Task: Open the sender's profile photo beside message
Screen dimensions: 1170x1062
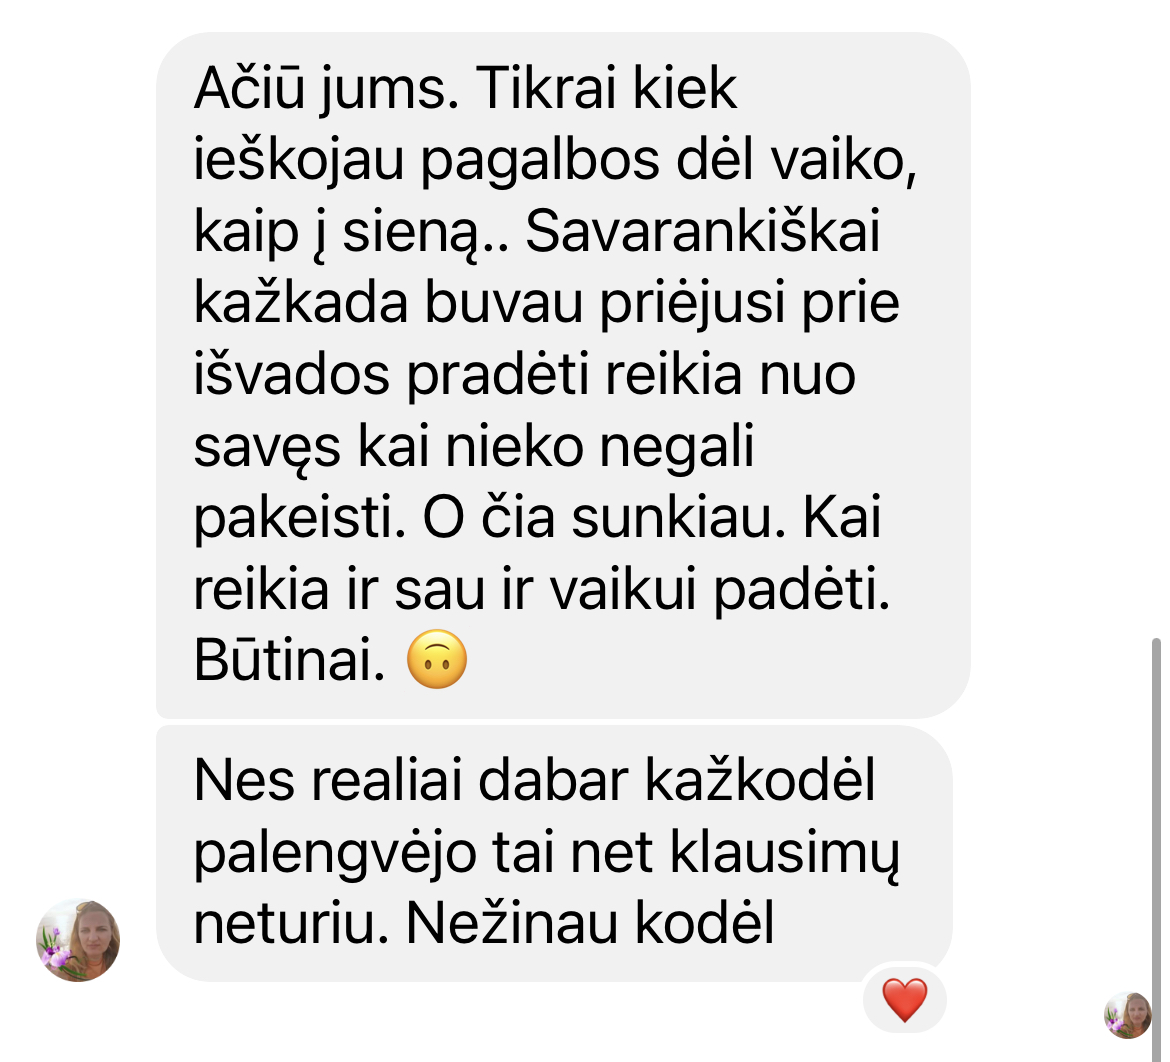Action: point(78,940)
